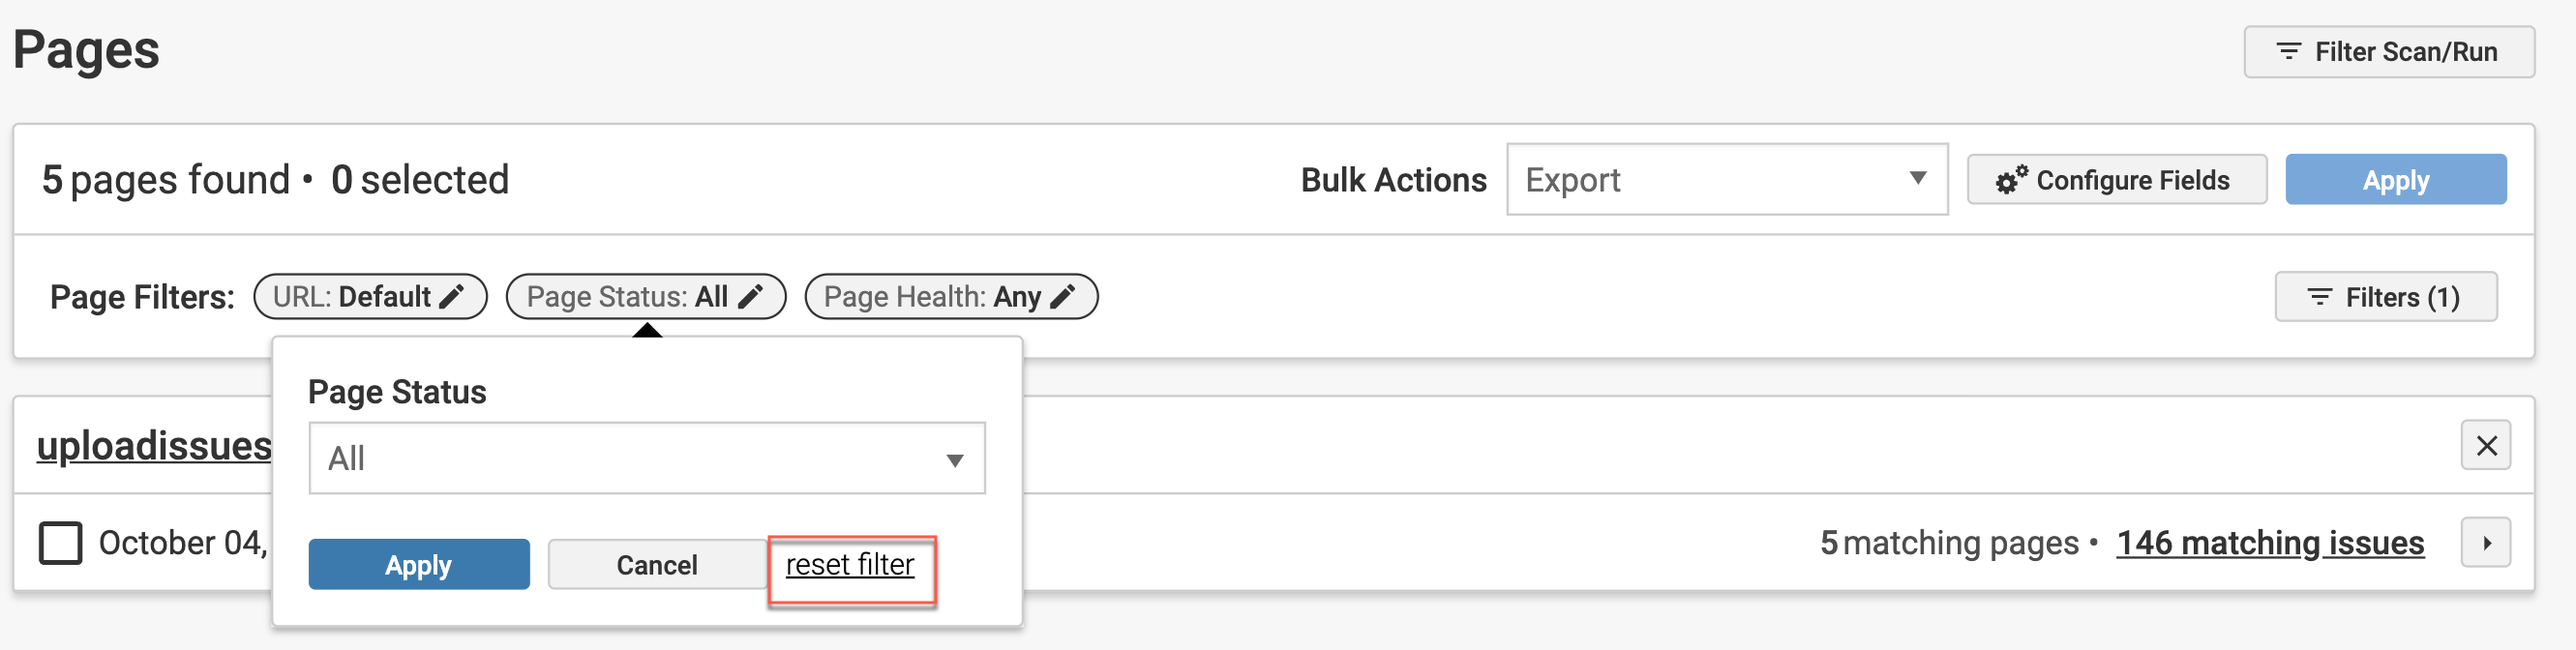2576x650 pixels.
Task: Click the filter icon on Filters (1)
Action: (2319, 297)
